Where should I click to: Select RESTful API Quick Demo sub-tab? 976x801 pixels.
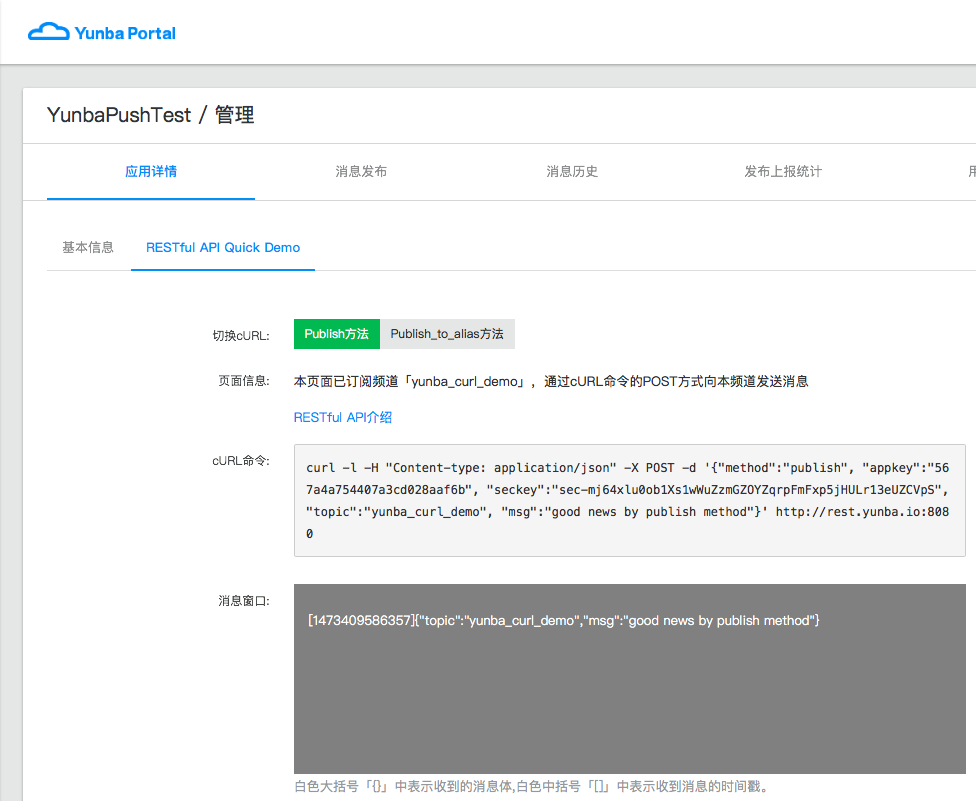[x=223, y=248]
